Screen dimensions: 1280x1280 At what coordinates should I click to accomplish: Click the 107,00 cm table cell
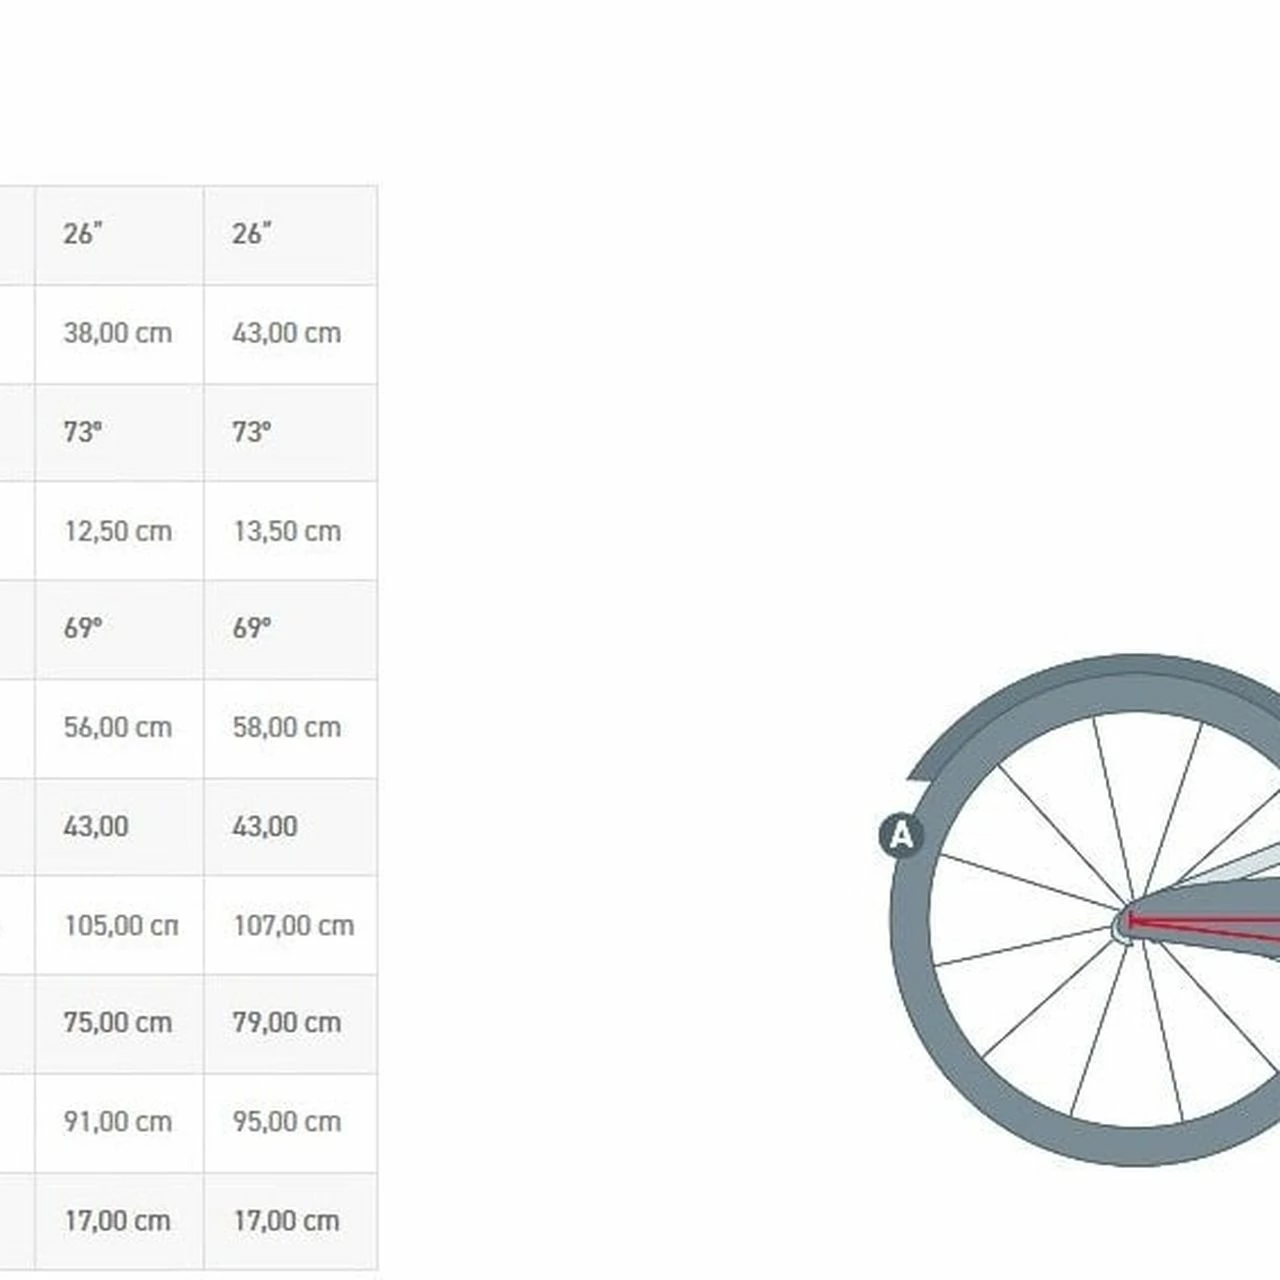(x=293, y=926)
